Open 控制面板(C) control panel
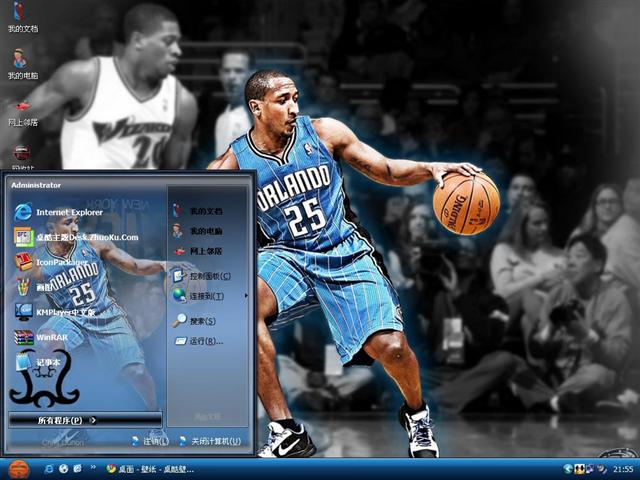The image size is (640, 480). click(x=201, y=276)
